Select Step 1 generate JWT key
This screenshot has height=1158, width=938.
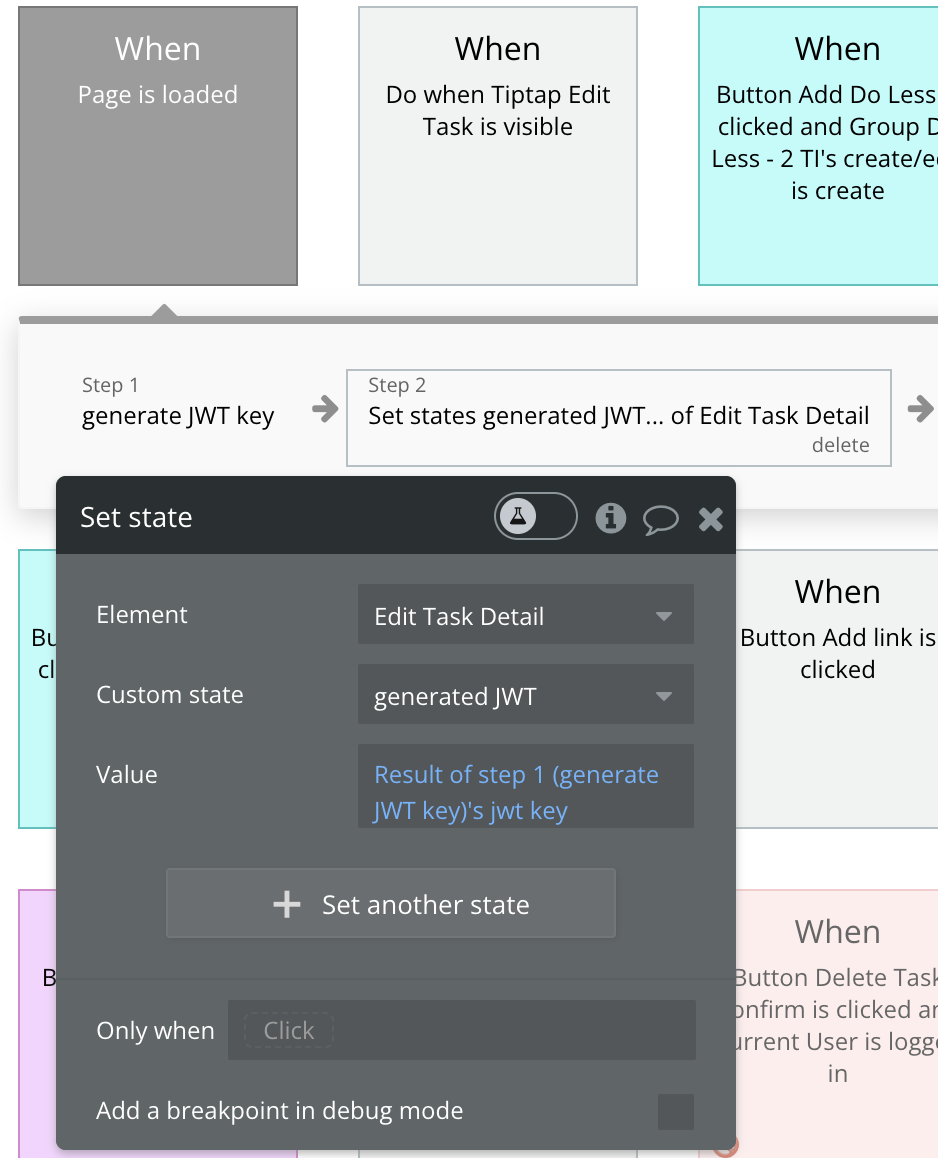pyautogui.click(x=177, y=405)
